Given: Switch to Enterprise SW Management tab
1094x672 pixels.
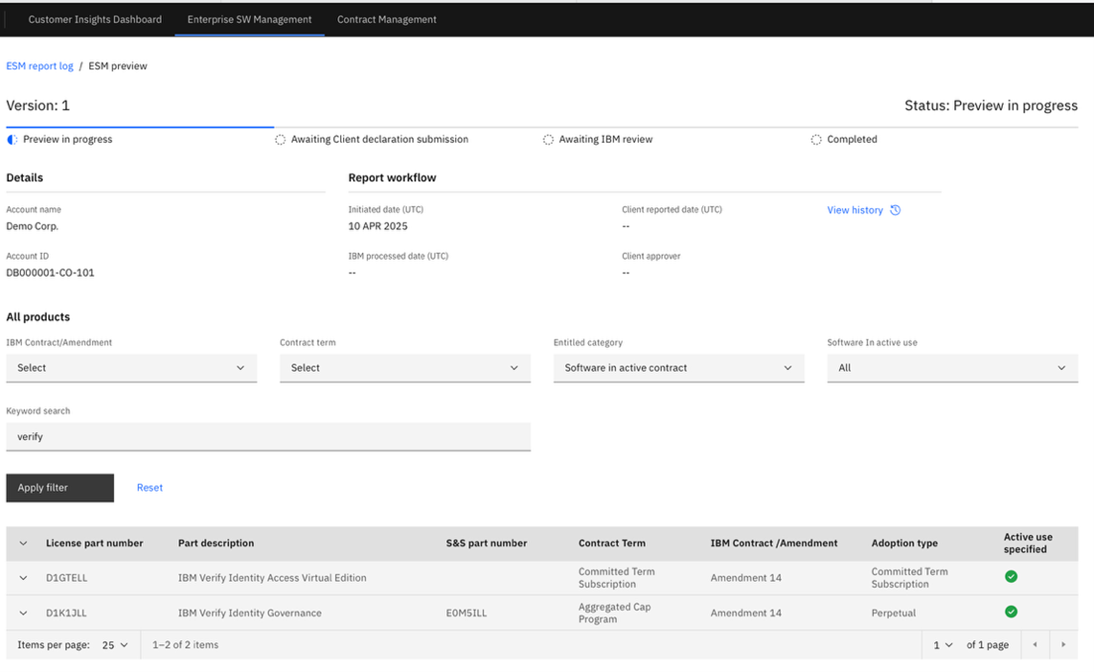Looking at the screenshot, I should coord(249,20).
